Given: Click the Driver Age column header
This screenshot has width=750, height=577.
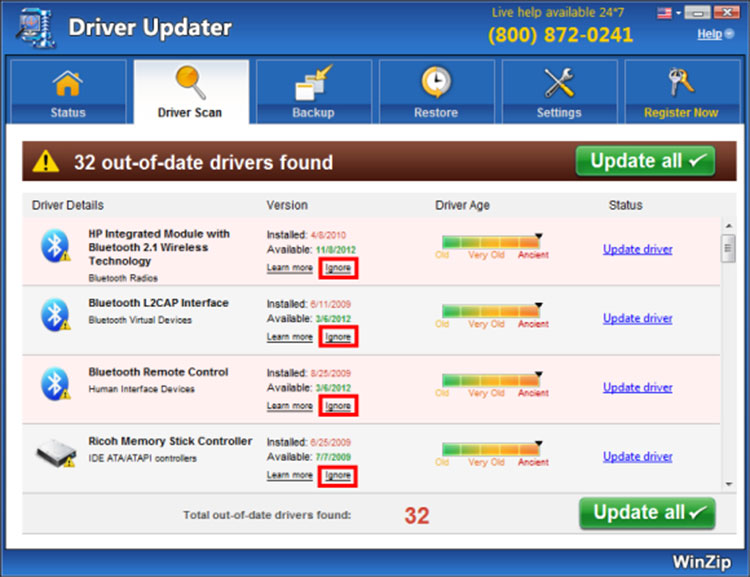Looking at the screenshot, I should tap(462, 205).
